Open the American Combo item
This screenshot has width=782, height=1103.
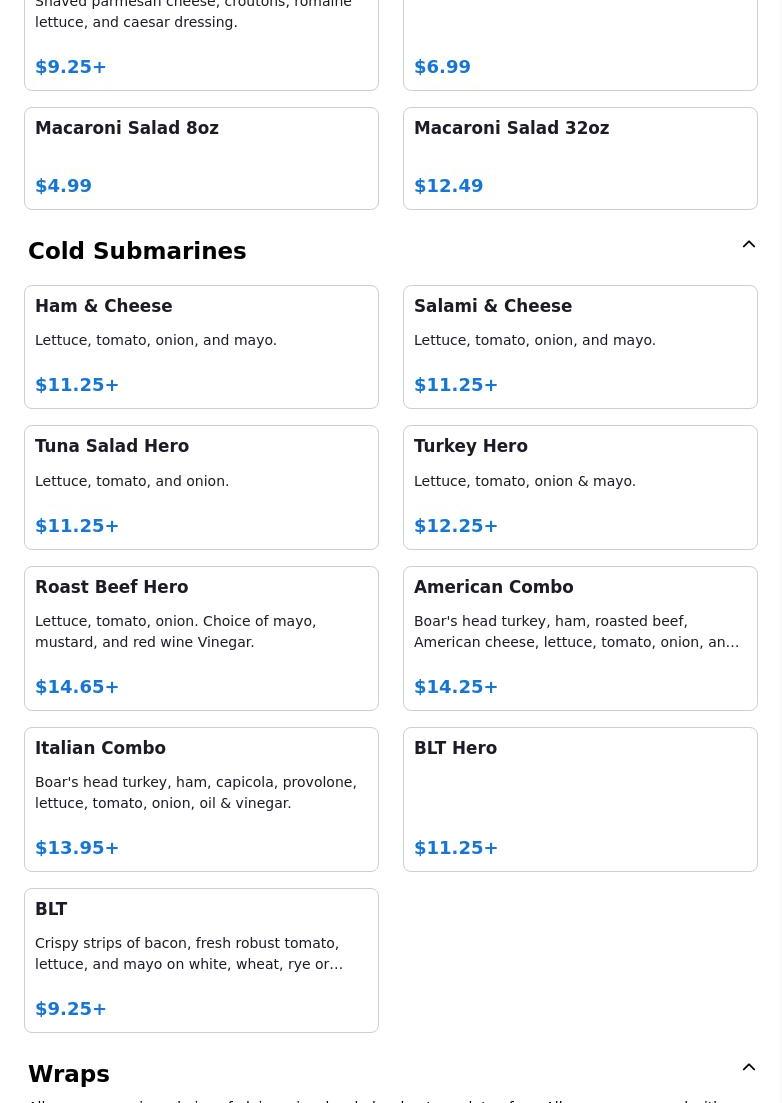click(580, 638)
